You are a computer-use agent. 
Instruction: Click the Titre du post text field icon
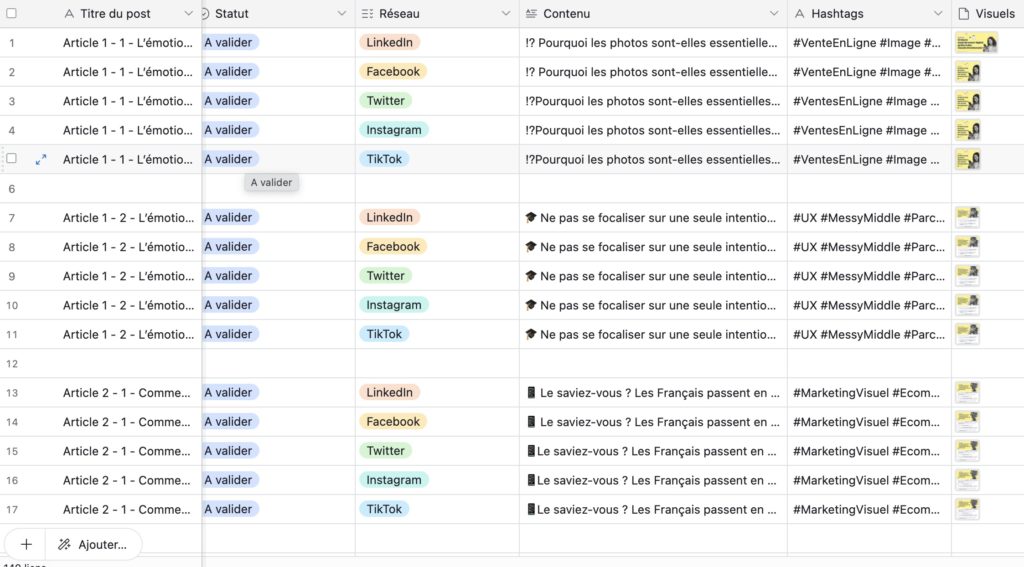(69, 14)
